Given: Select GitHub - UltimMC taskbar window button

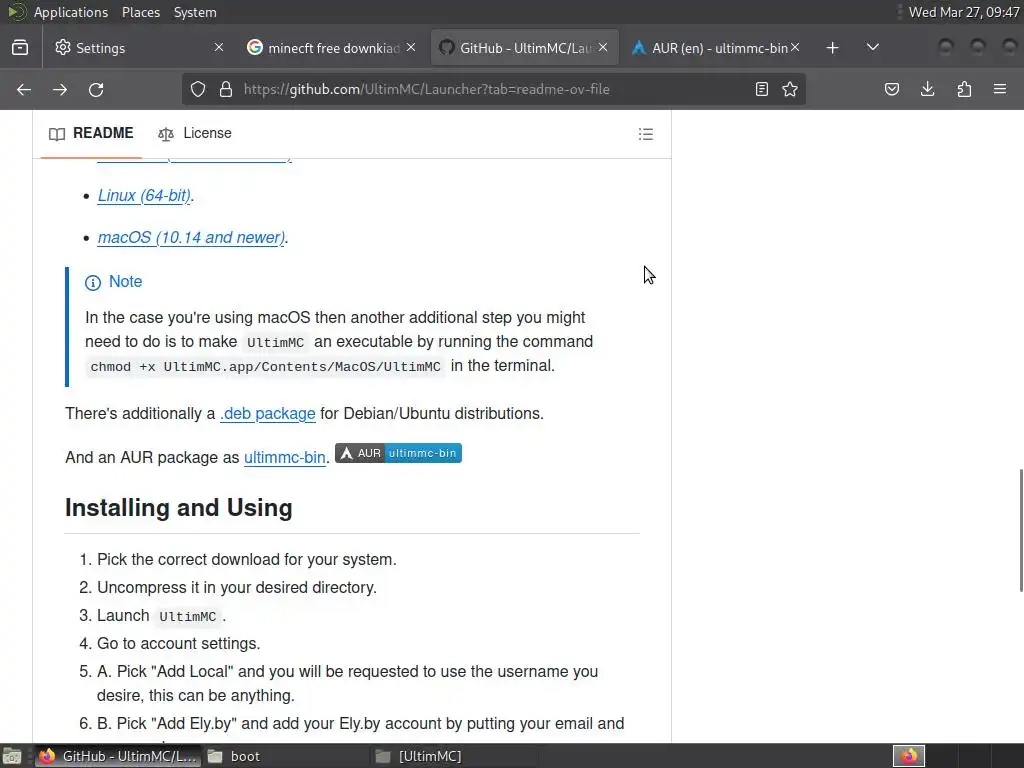Looking at the screenshot, I should (118, 756).
